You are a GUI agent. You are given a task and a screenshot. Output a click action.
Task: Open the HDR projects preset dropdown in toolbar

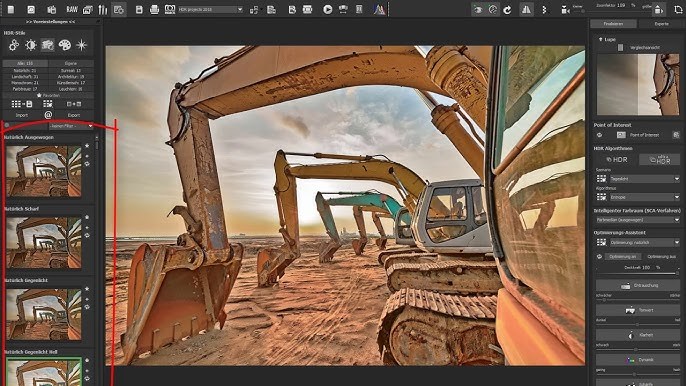[x=210, y=9]
